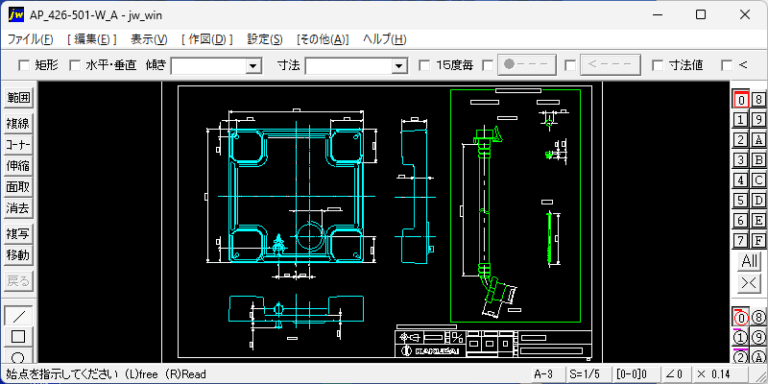Click layer button 4 in the square layer grid
This screenshot has width=768, height=384.
(x=741, y=180)
